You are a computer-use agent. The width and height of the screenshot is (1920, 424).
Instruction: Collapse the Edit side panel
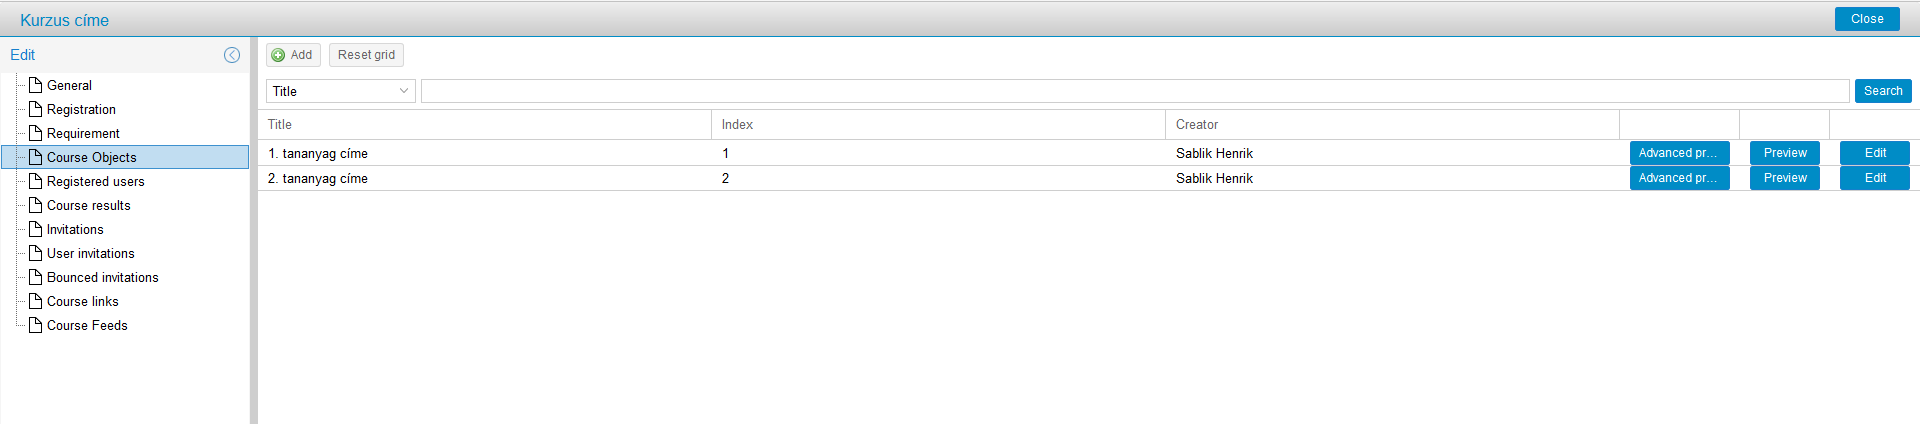pyautogui.click(x=232, y=55)
